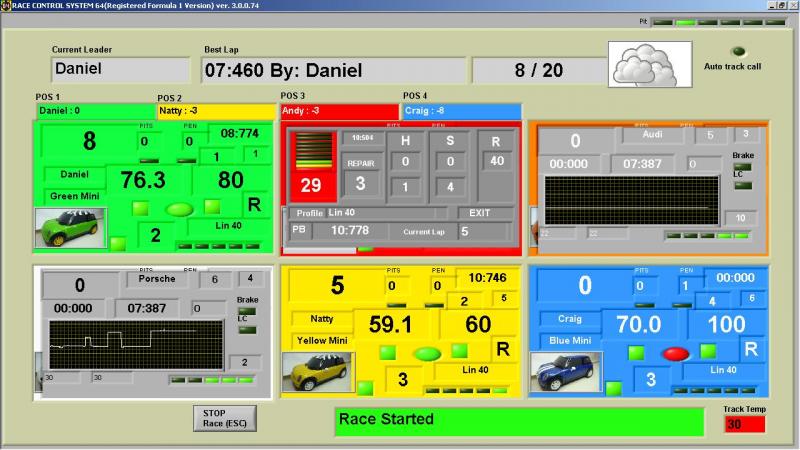This screenshot has height=450, width=800.
Task: Click the green oval light in Daniel's panel
Action: click(180, 209)
